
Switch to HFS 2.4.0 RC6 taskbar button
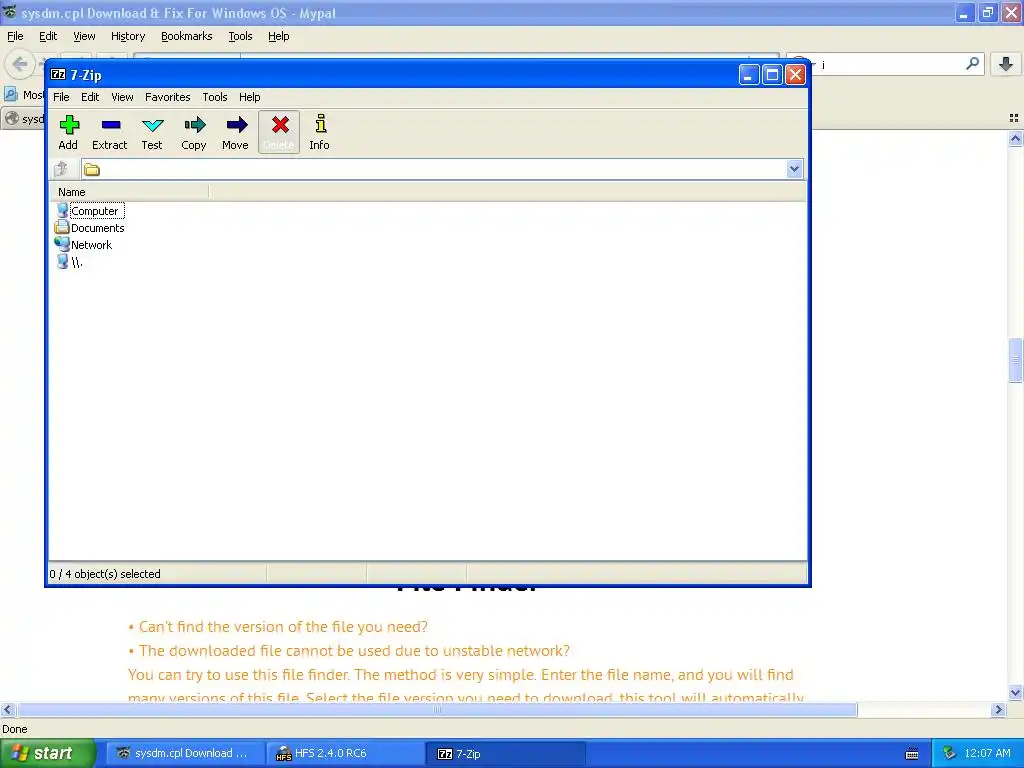click(x=345, y=753)
